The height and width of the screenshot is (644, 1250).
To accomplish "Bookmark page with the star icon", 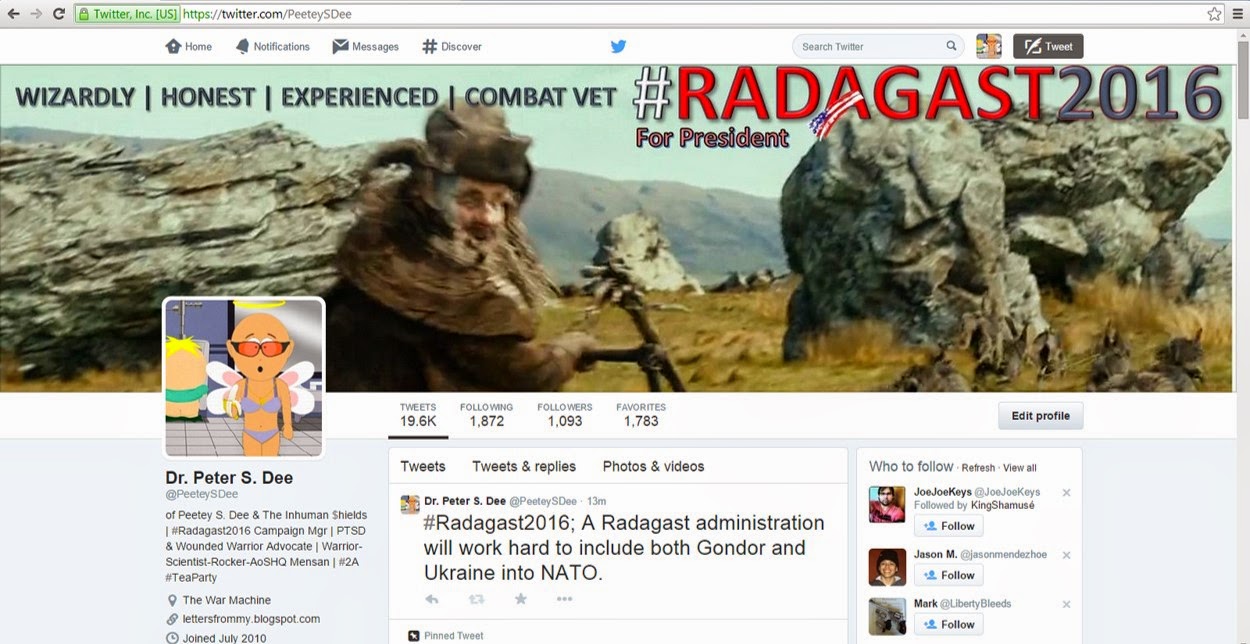I will 1214,14.
